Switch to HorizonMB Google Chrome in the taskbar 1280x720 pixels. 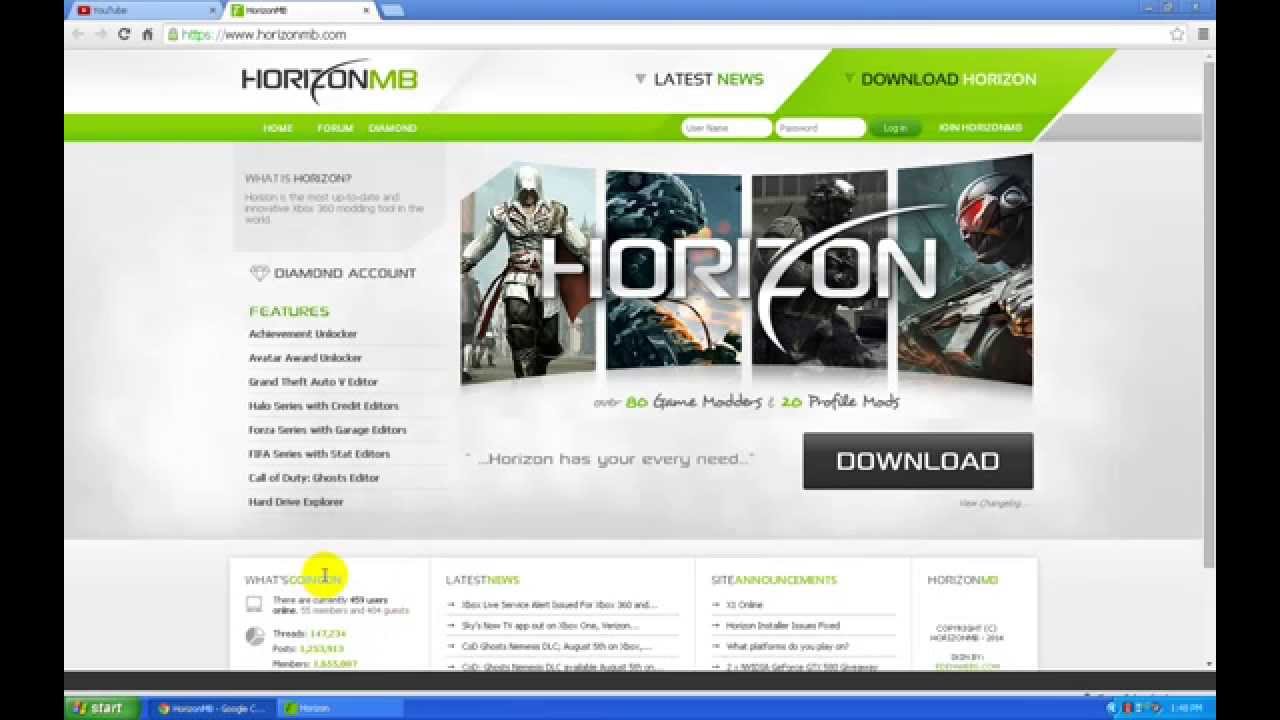click(x=211, y=708)
